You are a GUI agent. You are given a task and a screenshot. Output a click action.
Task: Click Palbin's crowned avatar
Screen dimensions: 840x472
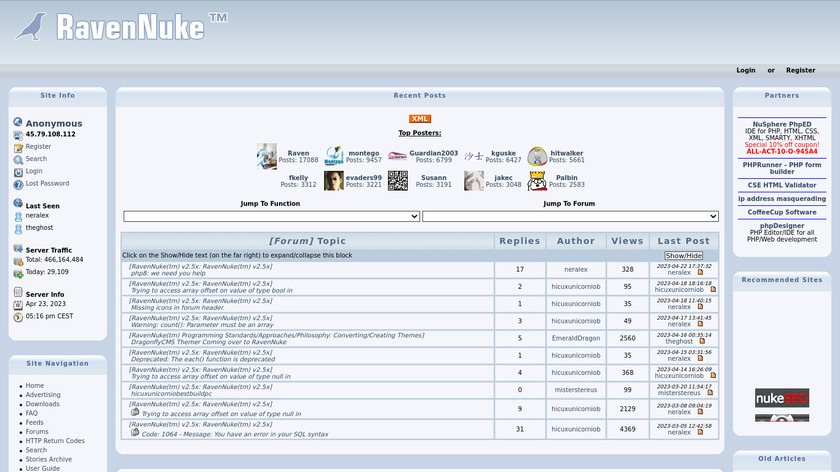pos(537,181)
